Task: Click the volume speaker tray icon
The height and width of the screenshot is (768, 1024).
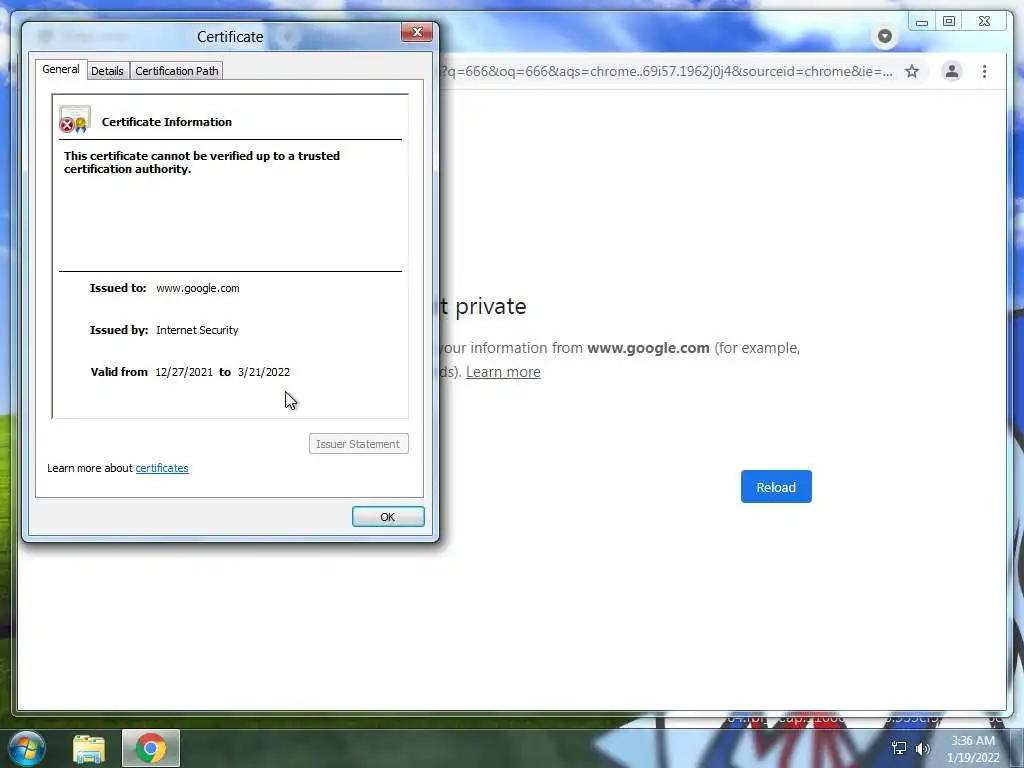Action: (922, 748)
